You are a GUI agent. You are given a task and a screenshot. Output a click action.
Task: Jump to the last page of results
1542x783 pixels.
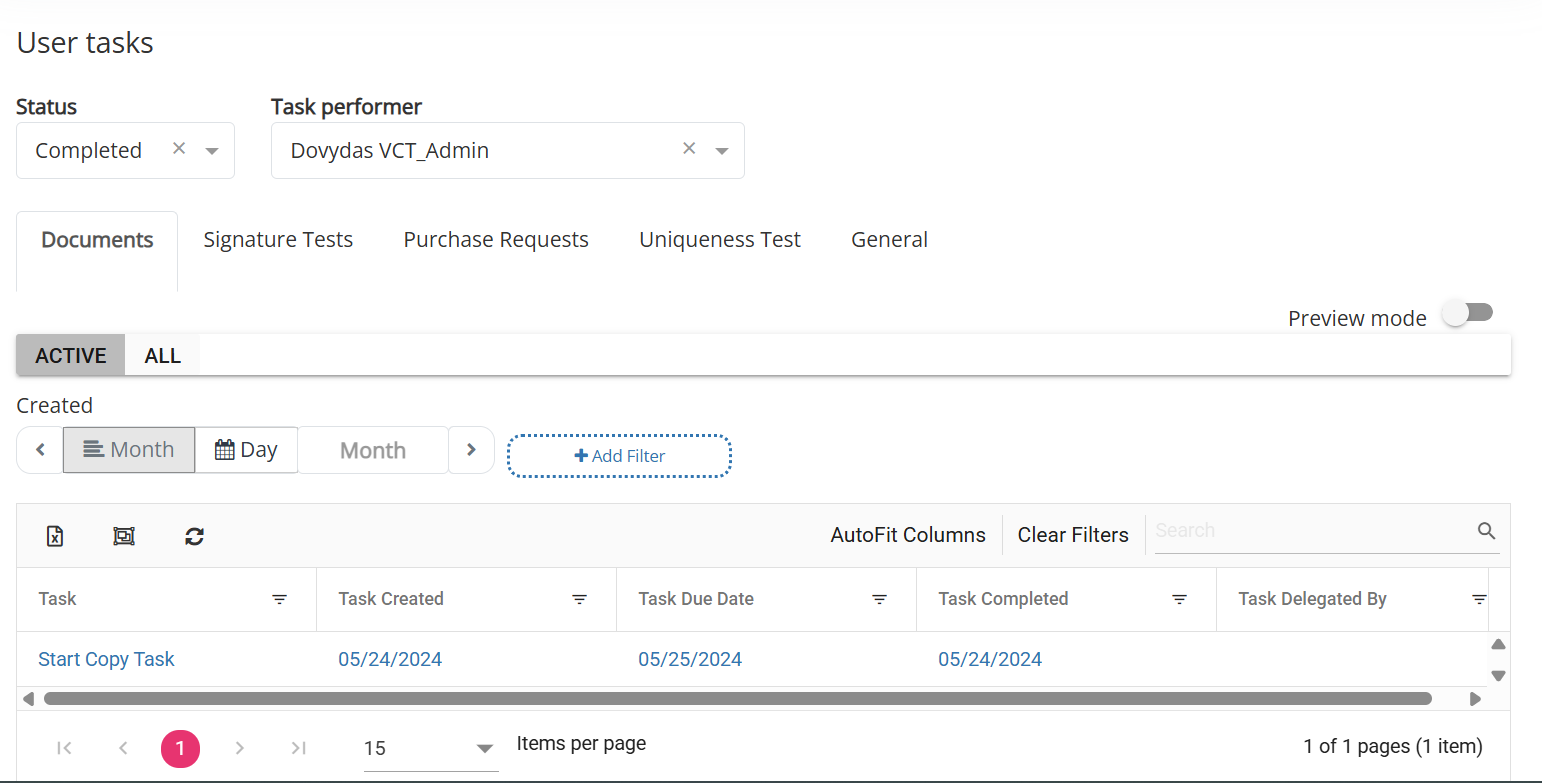(x=297, y=747)
